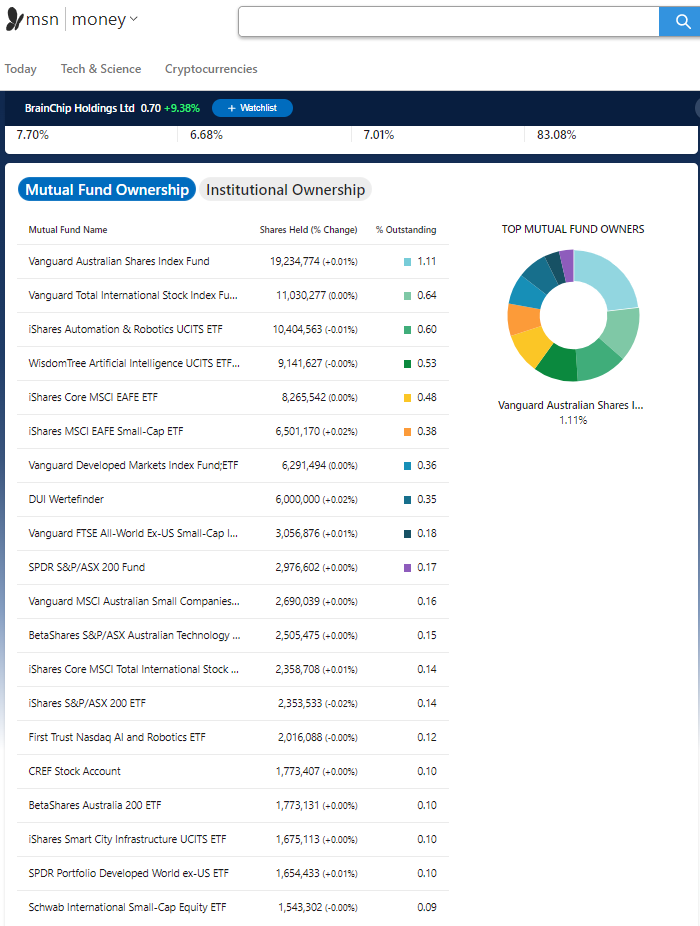
Task: Click the +9.38% price change
Action: pyautogui.click(x=182, y=108)
